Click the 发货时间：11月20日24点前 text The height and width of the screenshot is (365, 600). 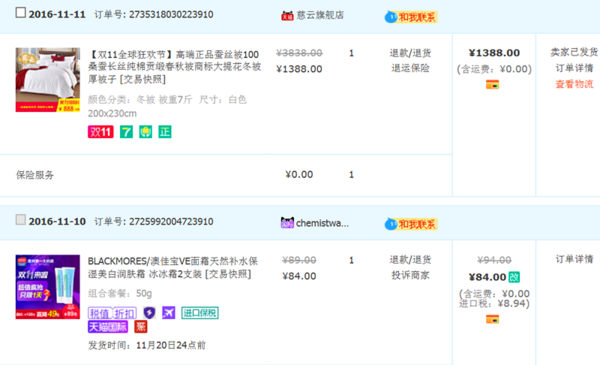pos(147,345)
